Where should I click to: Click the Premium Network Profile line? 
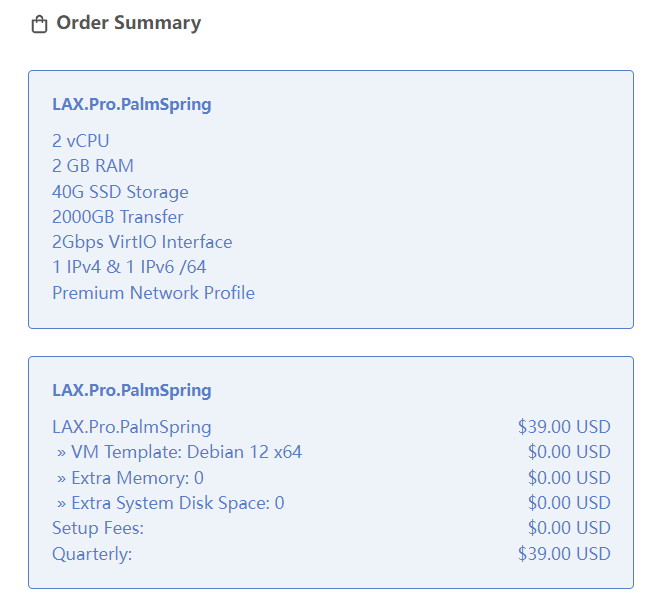pyautogui.click(x=154, y=293)
